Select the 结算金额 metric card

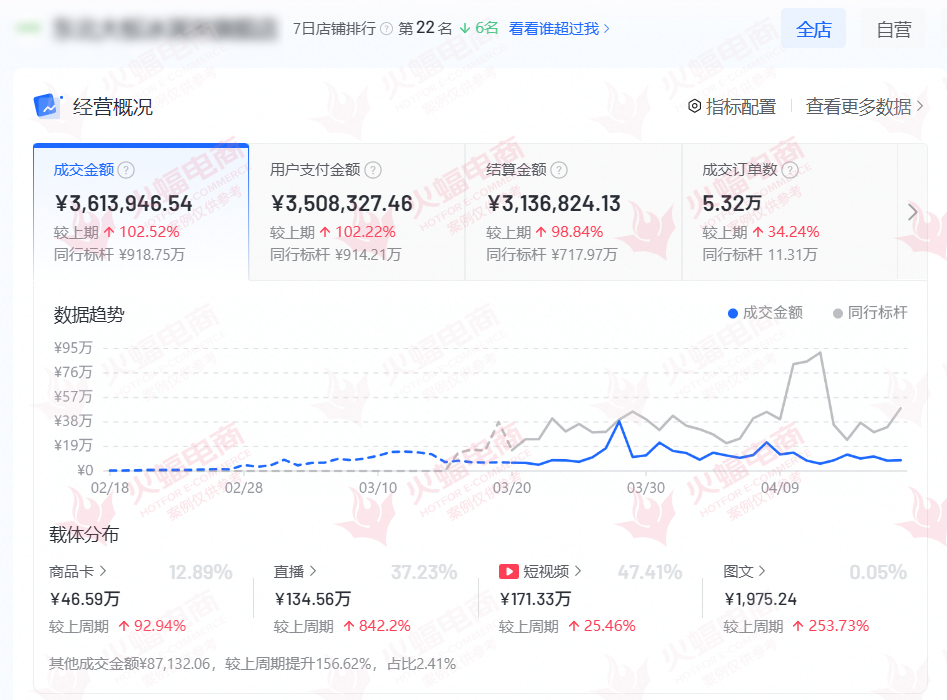click(x=573, y=213)
